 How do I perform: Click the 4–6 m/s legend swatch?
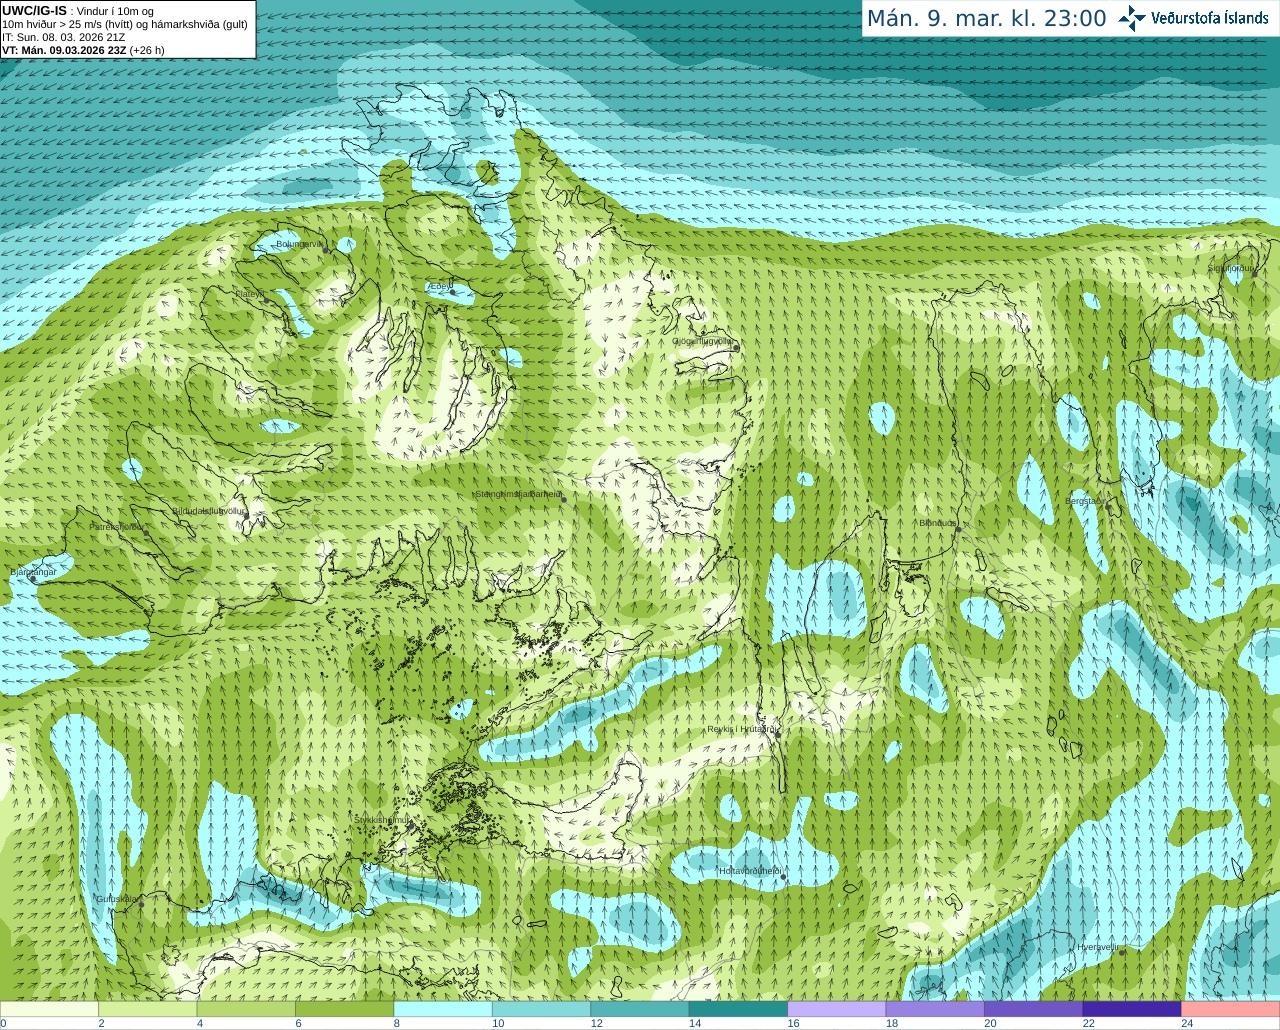(x=246, y=1009)
